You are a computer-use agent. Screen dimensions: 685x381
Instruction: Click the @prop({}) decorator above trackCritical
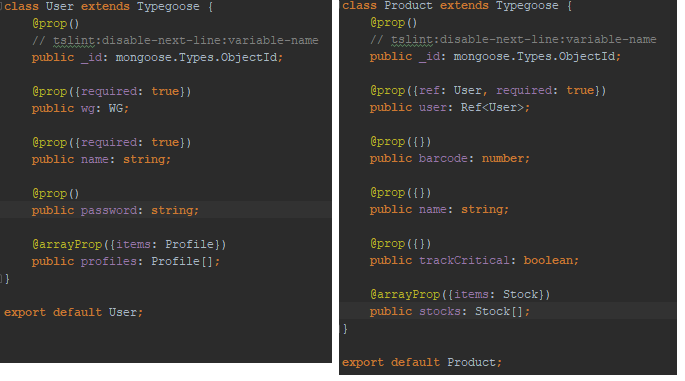pos(401,243)
